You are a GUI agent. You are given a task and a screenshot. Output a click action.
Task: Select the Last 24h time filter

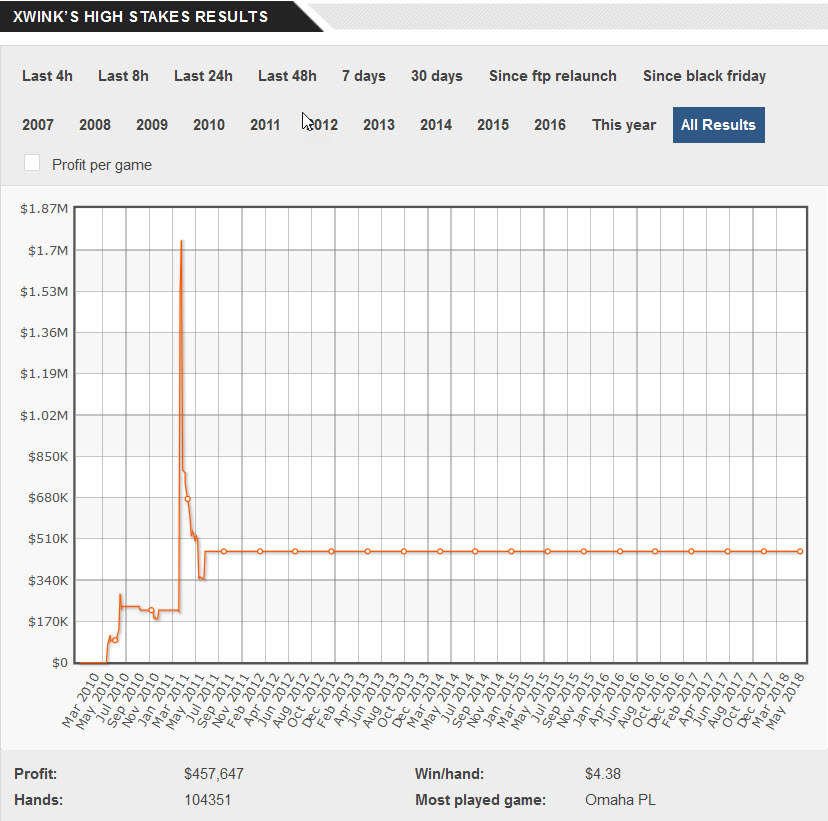tap(203, 76)
